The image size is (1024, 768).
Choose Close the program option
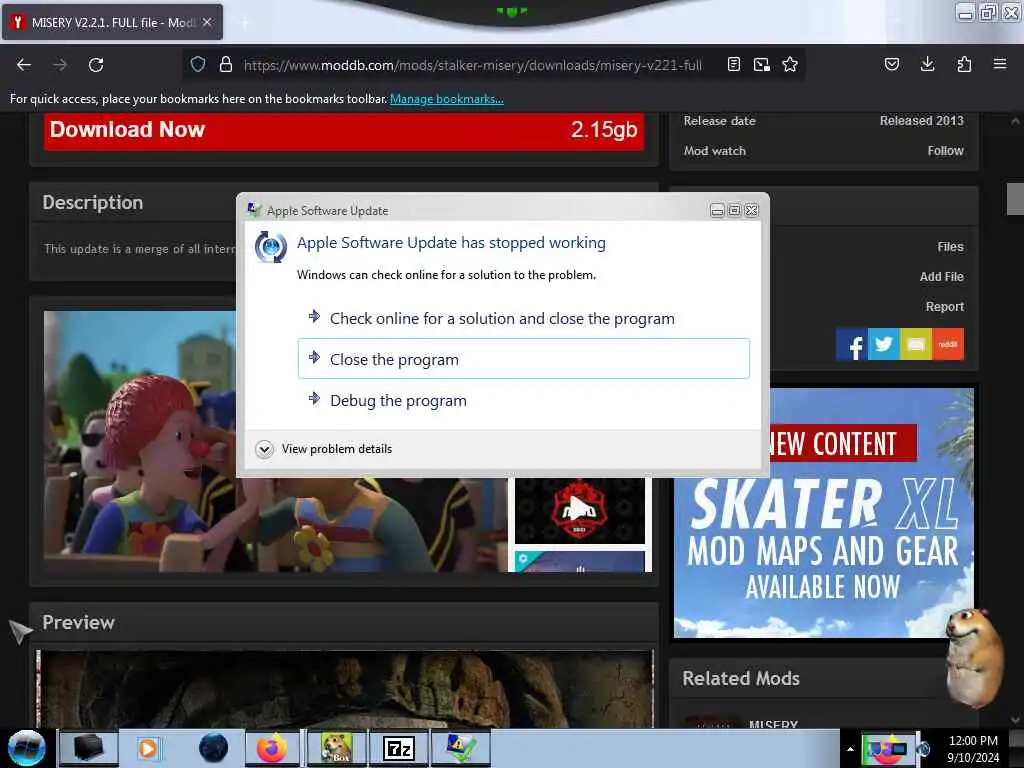pyautogui.click(x=524, y=359)
